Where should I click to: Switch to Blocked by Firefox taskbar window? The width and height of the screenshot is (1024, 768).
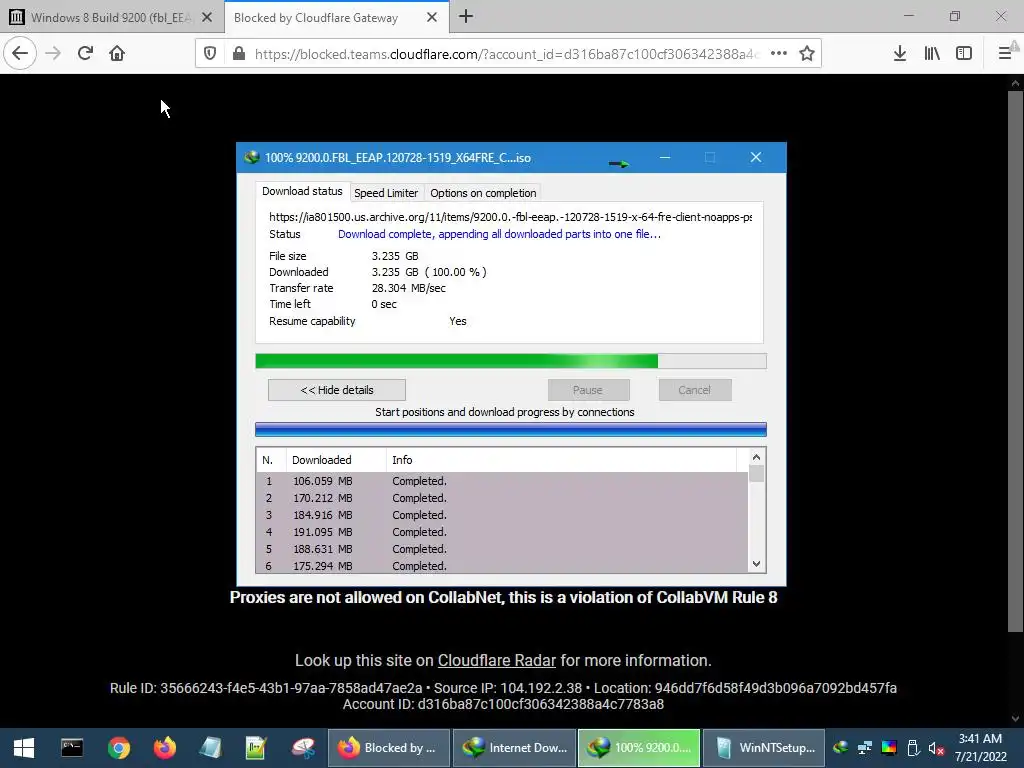click(x=389, y=748)
